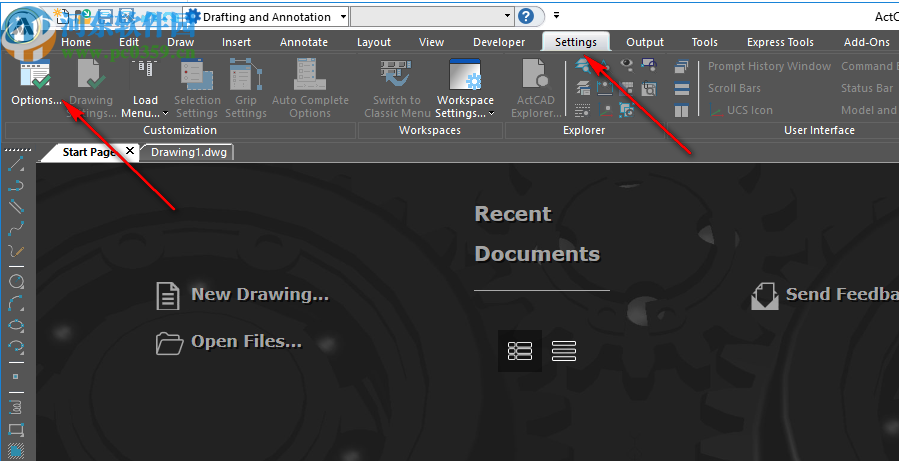Image resolution: width=899 pixels, height=461 pixels.
Task: Click the Tile vertically windows icon
Action: tap(681, 110)
